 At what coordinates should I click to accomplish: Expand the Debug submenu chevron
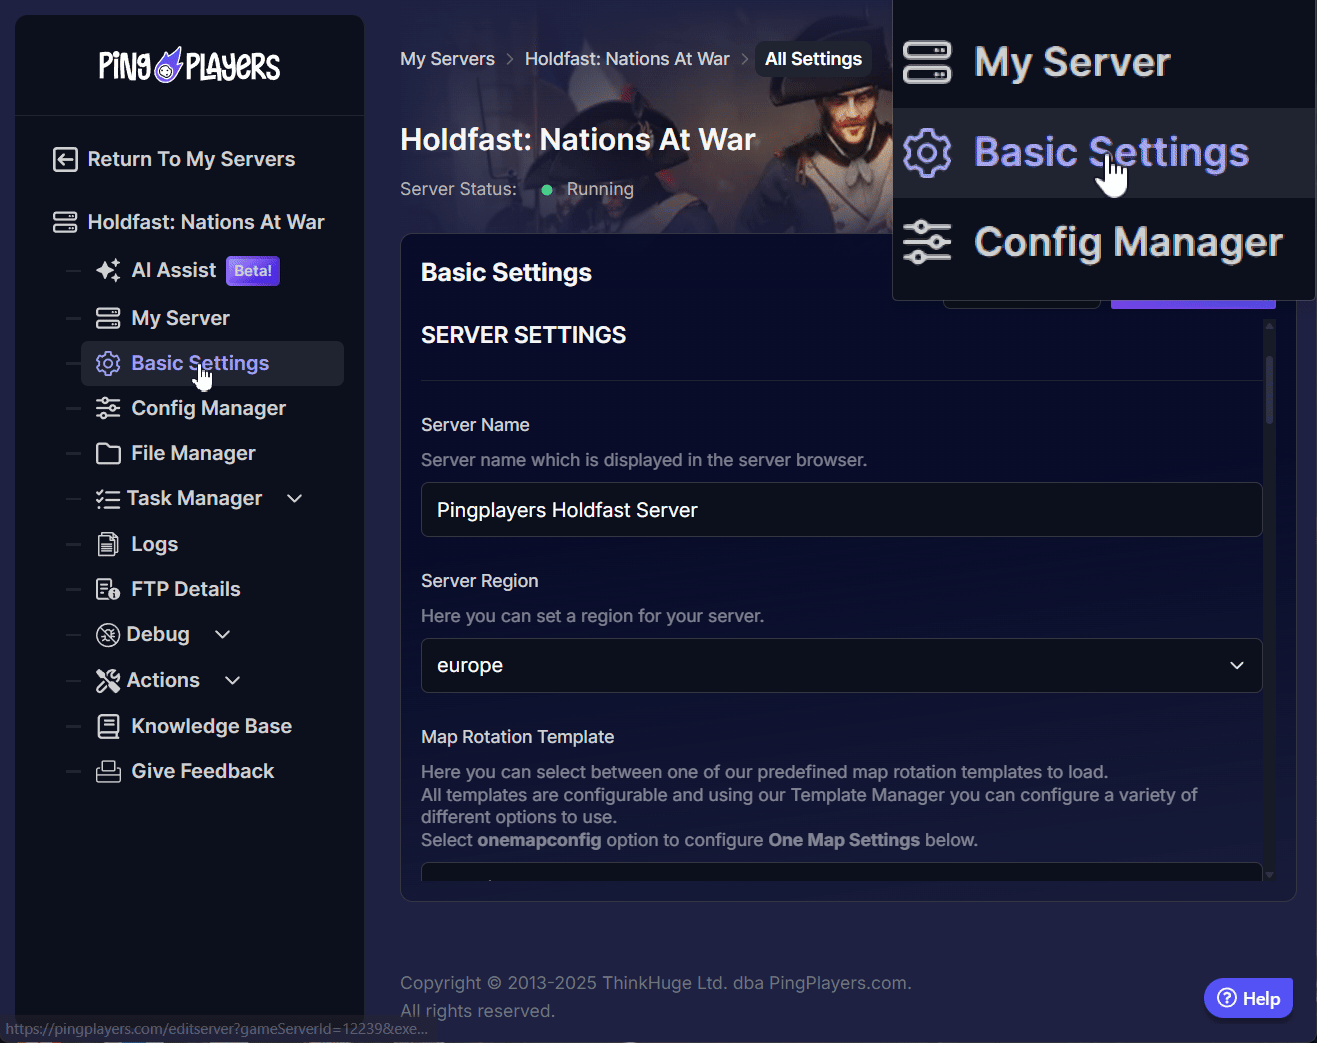tap(223, 634)
